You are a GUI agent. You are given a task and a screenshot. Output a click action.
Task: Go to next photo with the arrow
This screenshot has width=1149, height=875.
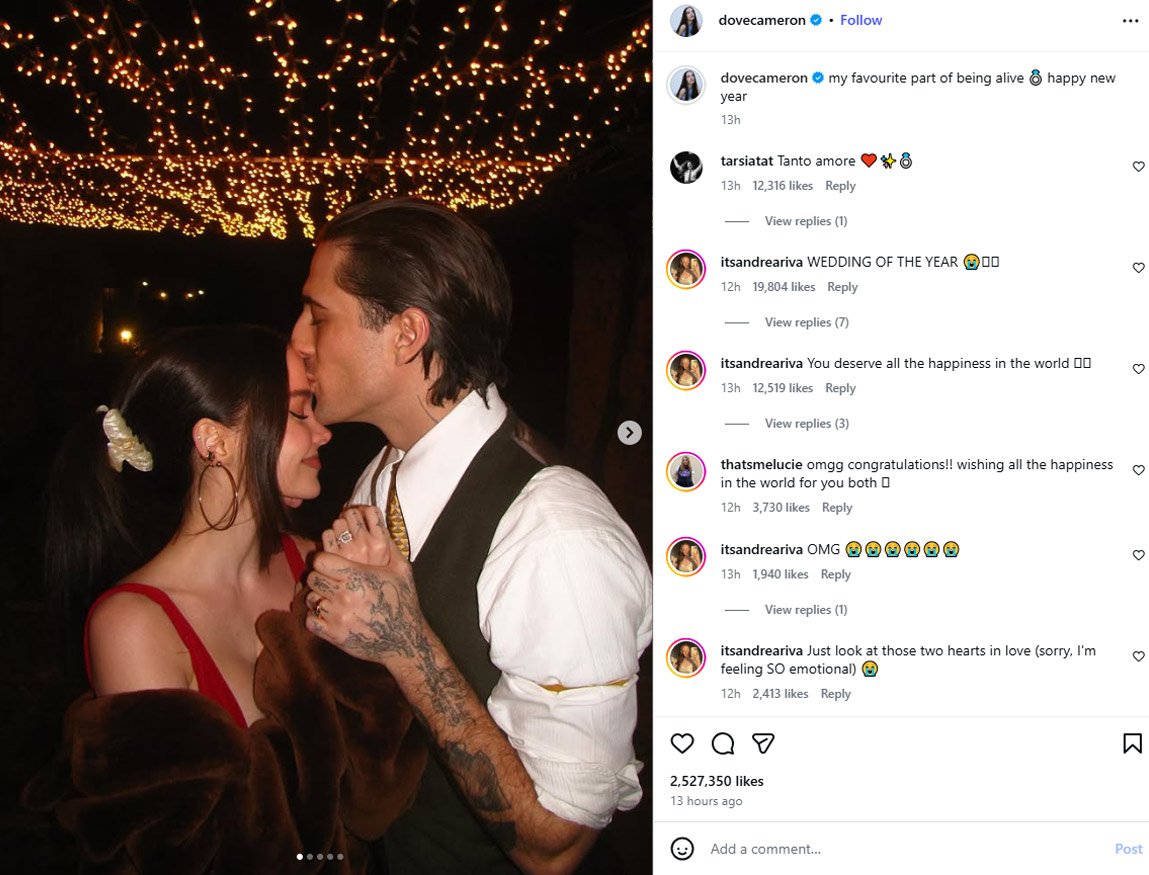coord(629,432)
